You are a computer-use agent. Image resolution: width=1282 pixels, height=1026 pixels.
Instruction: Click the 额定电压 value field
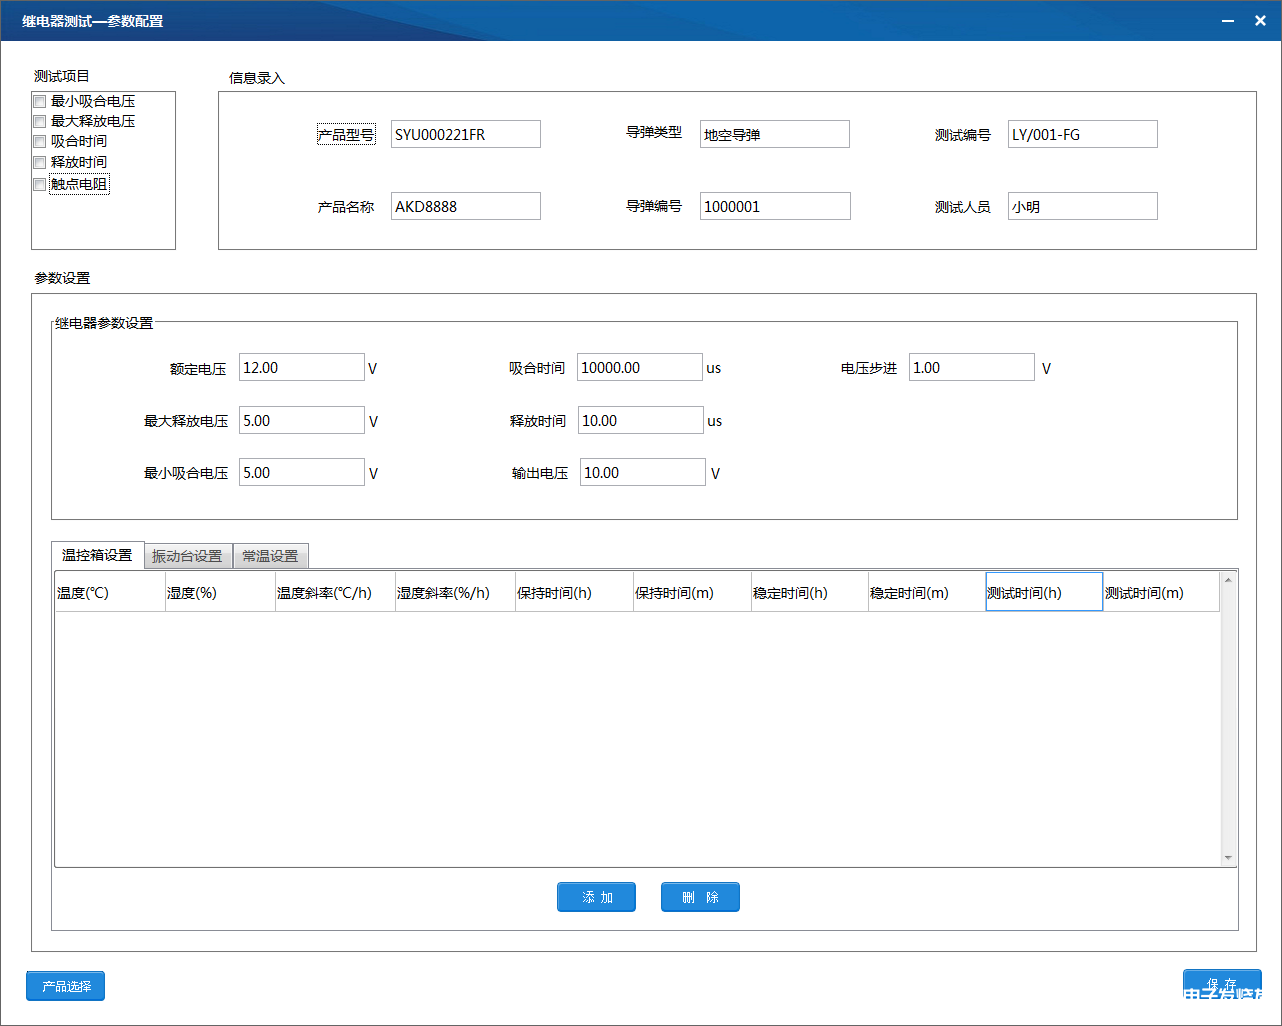click(301, 368)
